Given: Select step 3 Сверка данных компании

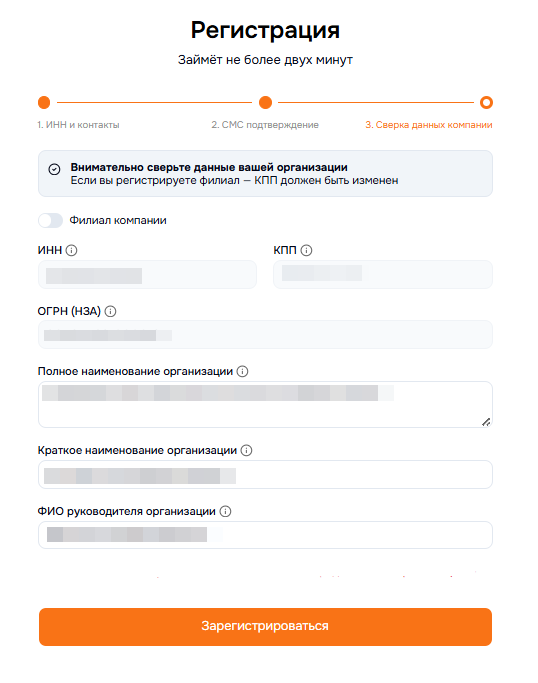Looking at the screenshot, I should (429, 125).
